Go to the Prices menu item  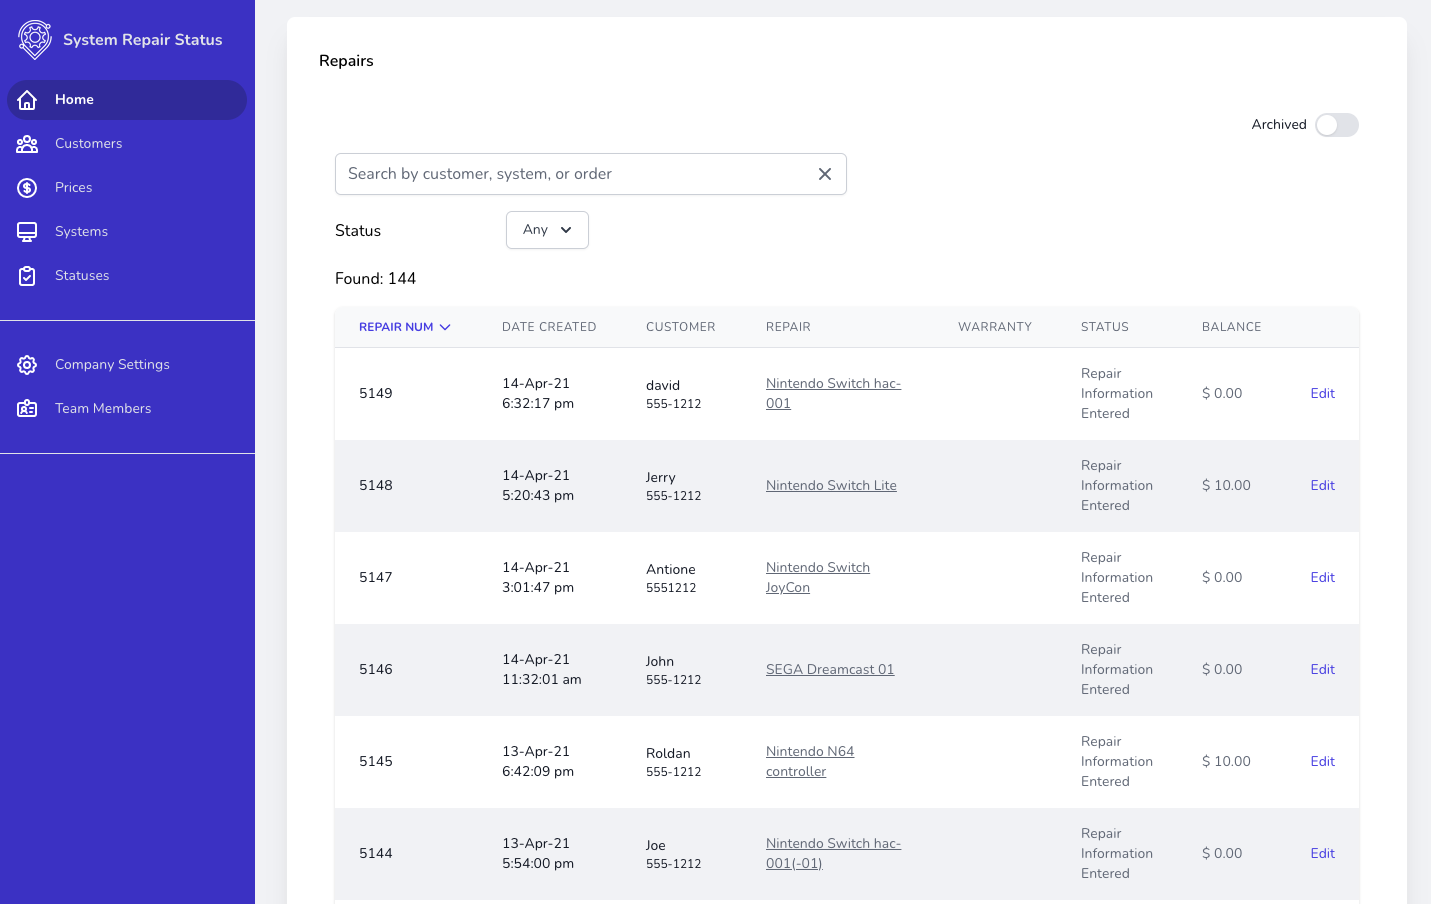(x=73, y=188)
